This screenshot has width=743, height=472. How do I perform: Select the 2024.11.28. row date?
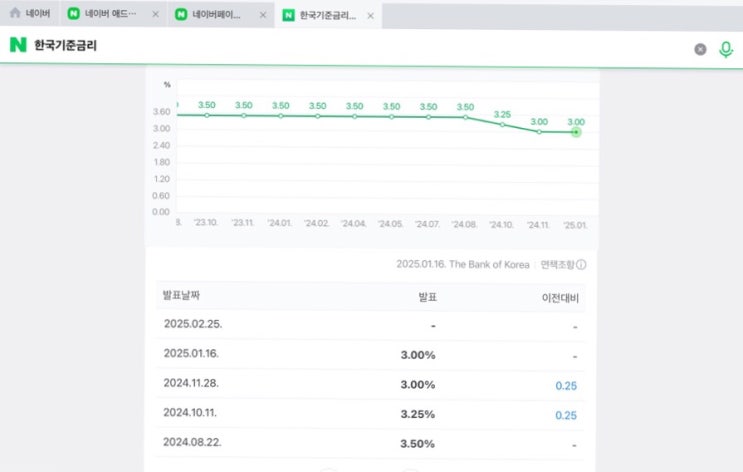pos(191,383)
